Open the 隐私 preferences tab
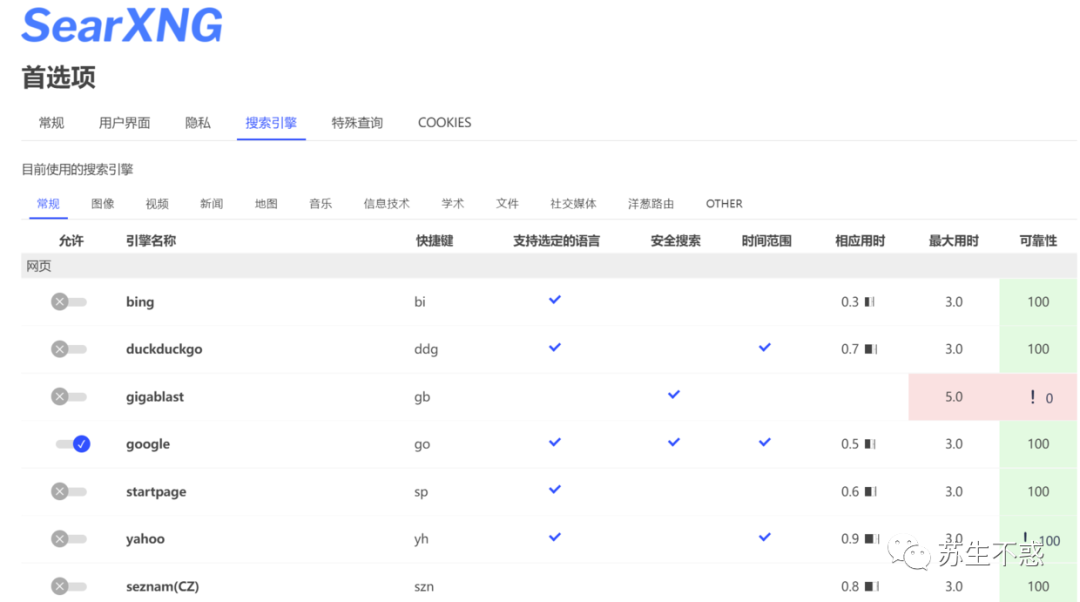Screen dimensions: 1080x602 (198, 123)
